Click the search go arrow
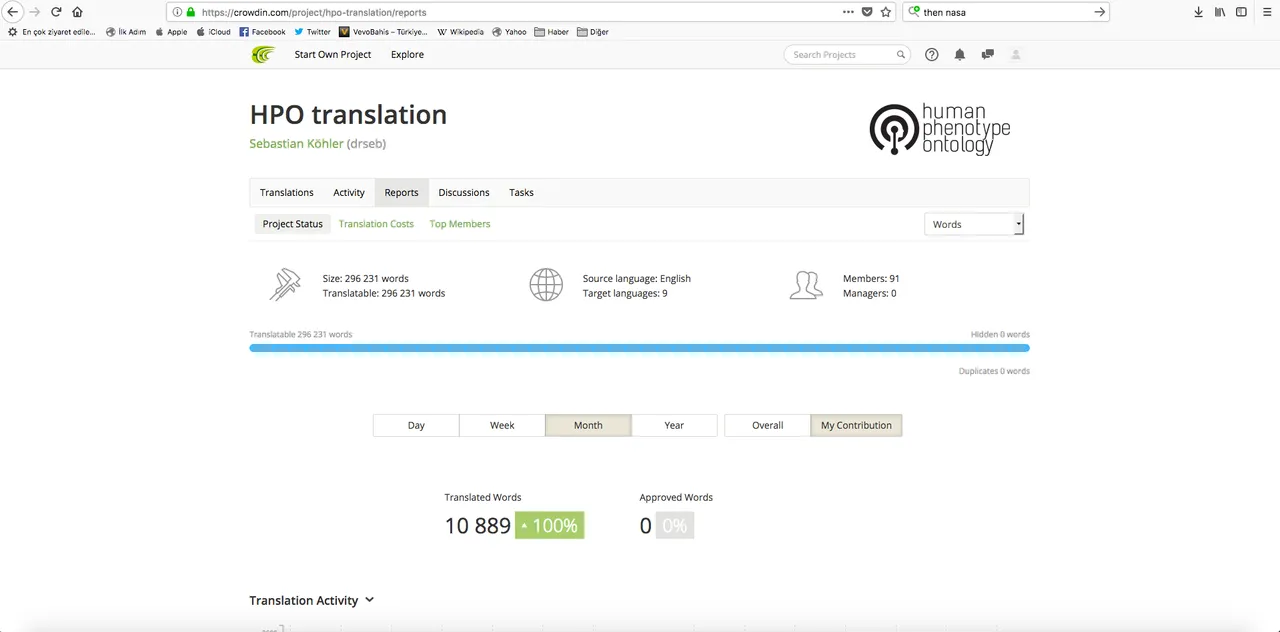Screen dimensions: 1280x632 pyautogui.click(x=1100, y=12)
